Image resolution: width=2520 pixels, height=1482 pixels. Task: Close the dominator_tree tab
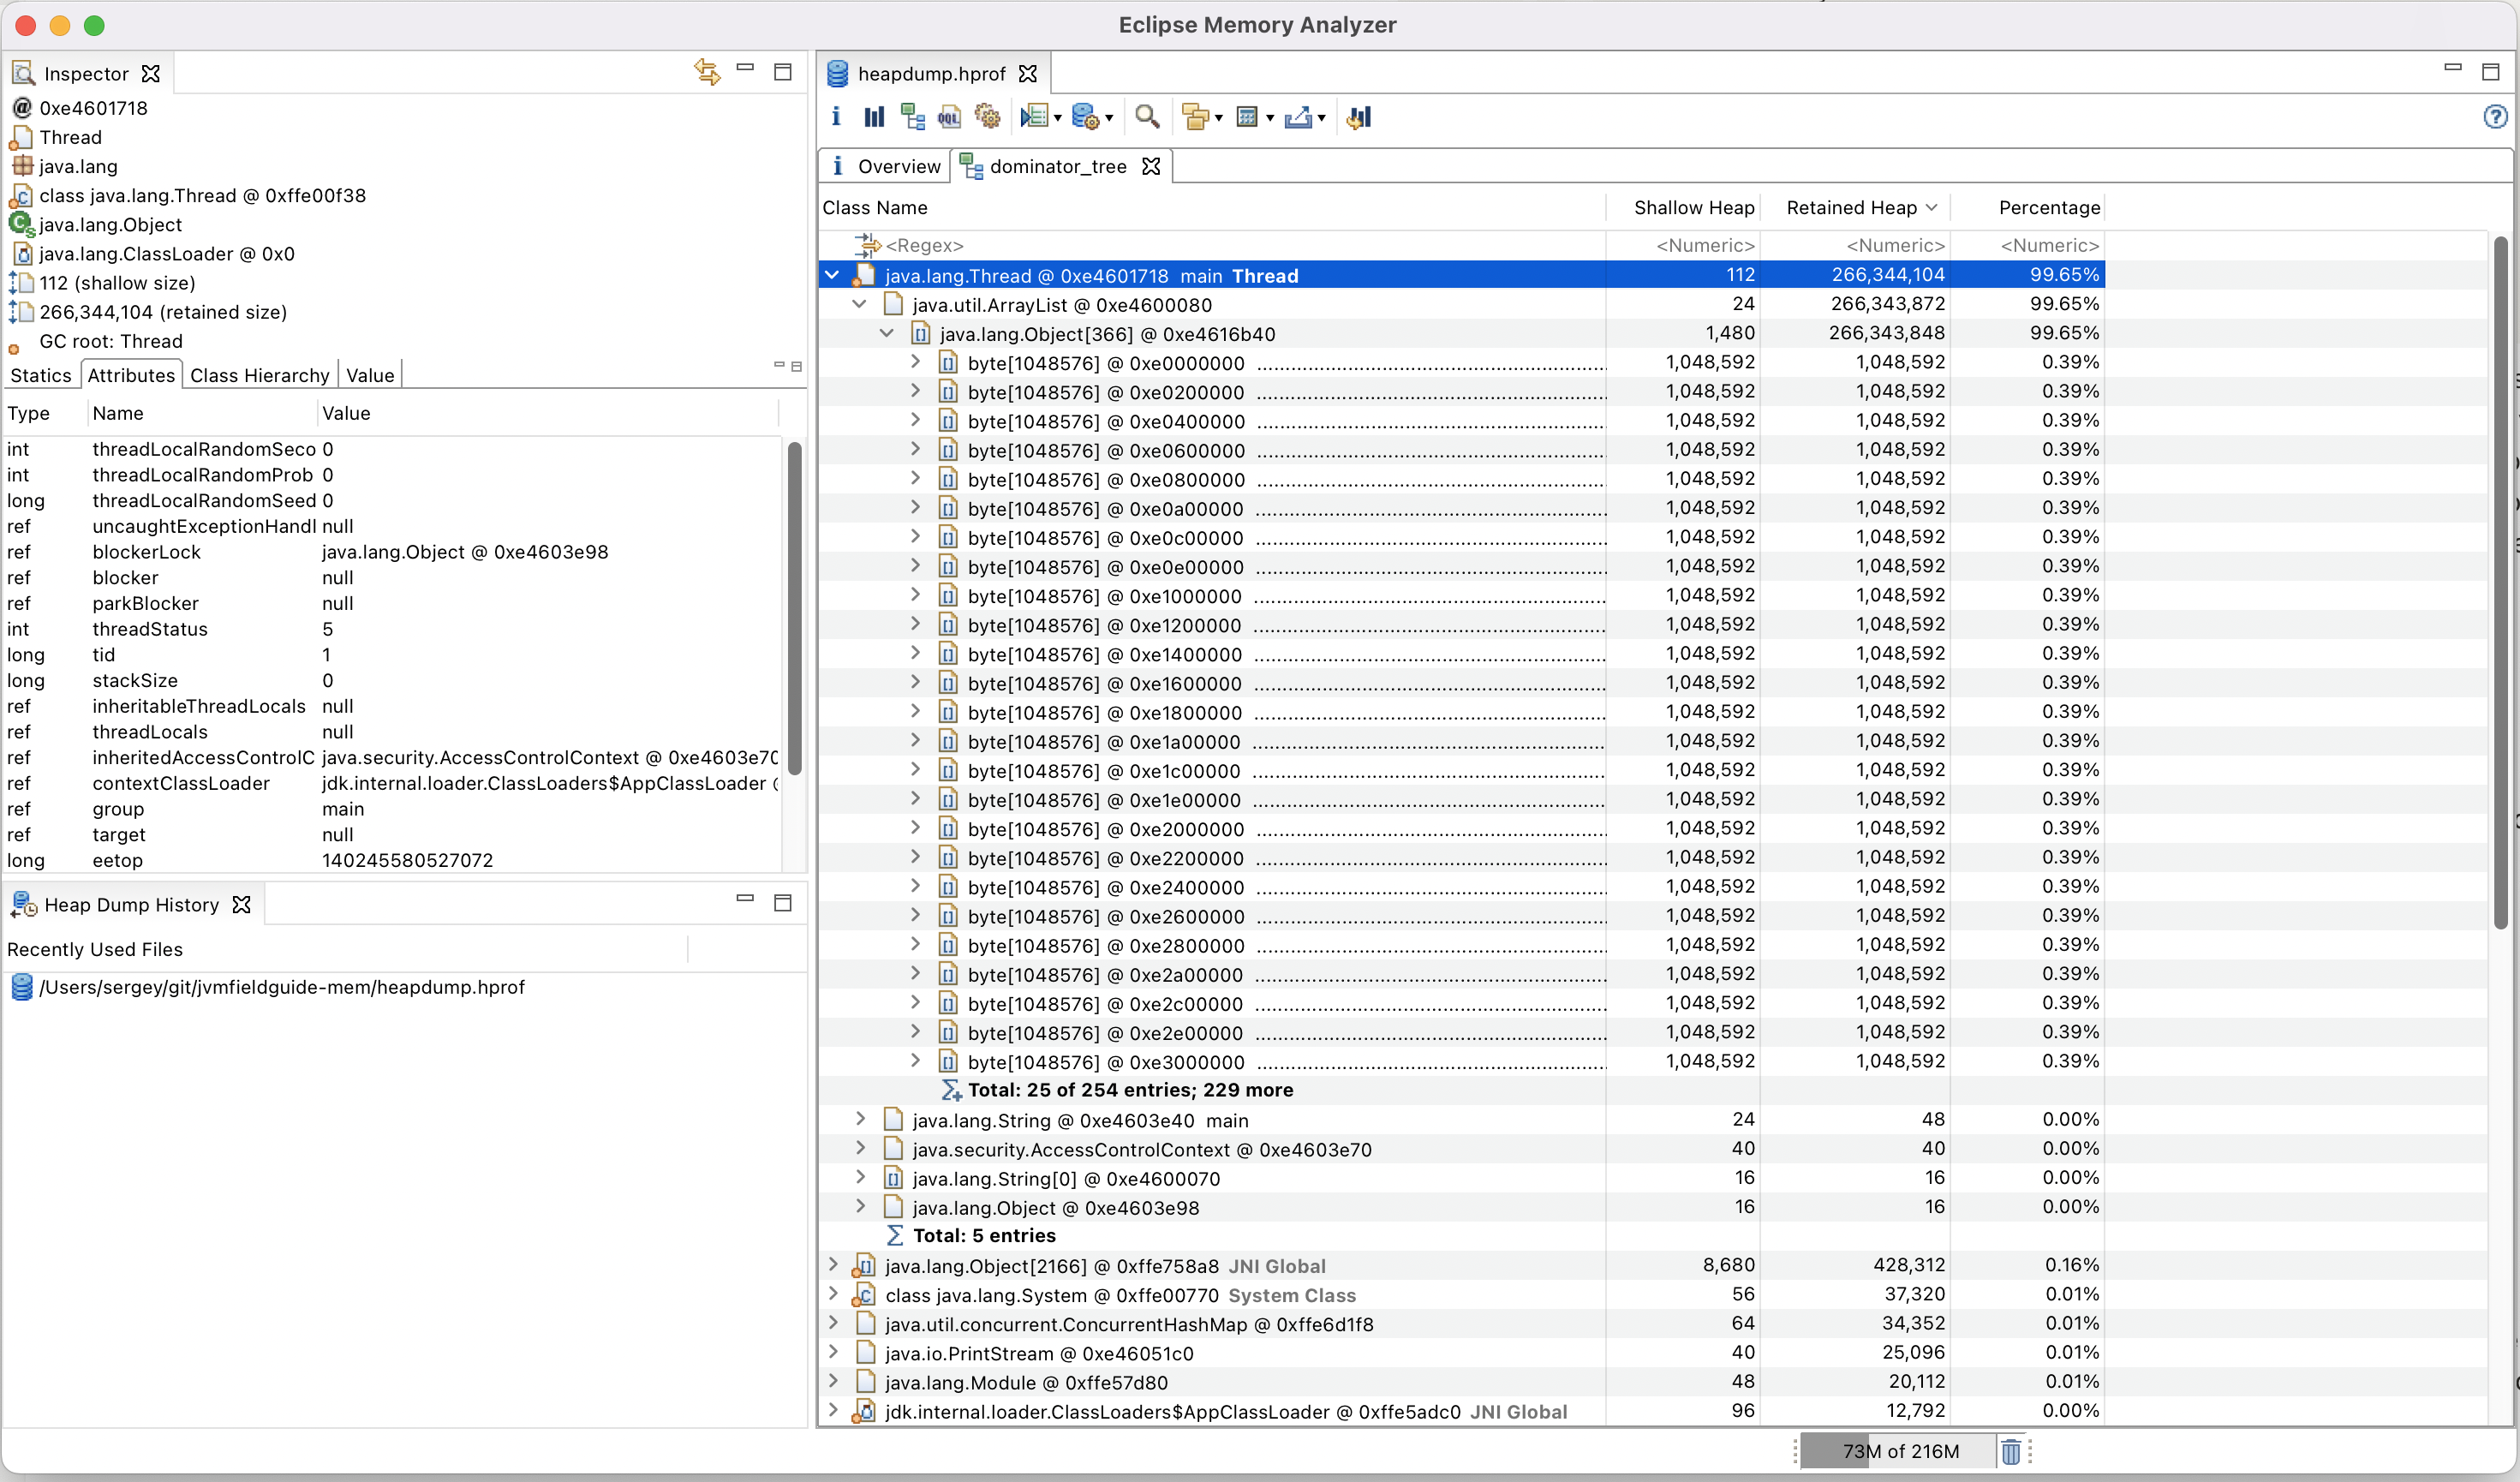[1151, 166]
